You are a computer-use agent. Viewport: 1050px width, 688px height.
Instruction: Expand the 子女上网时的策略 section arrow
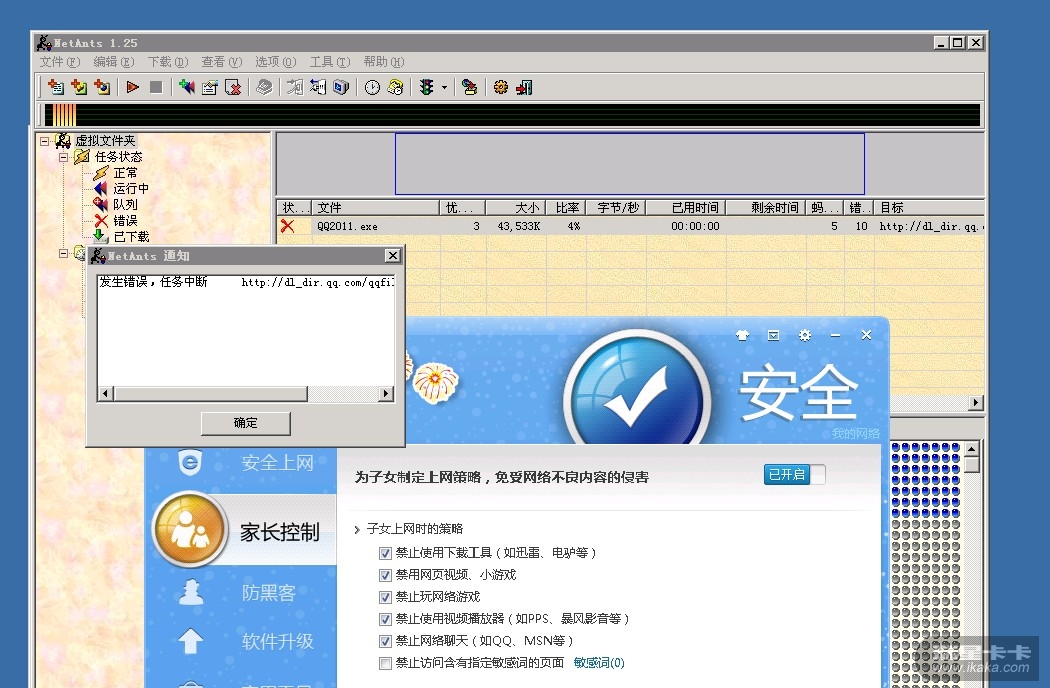pyautogui.click(x=357, y=530)
